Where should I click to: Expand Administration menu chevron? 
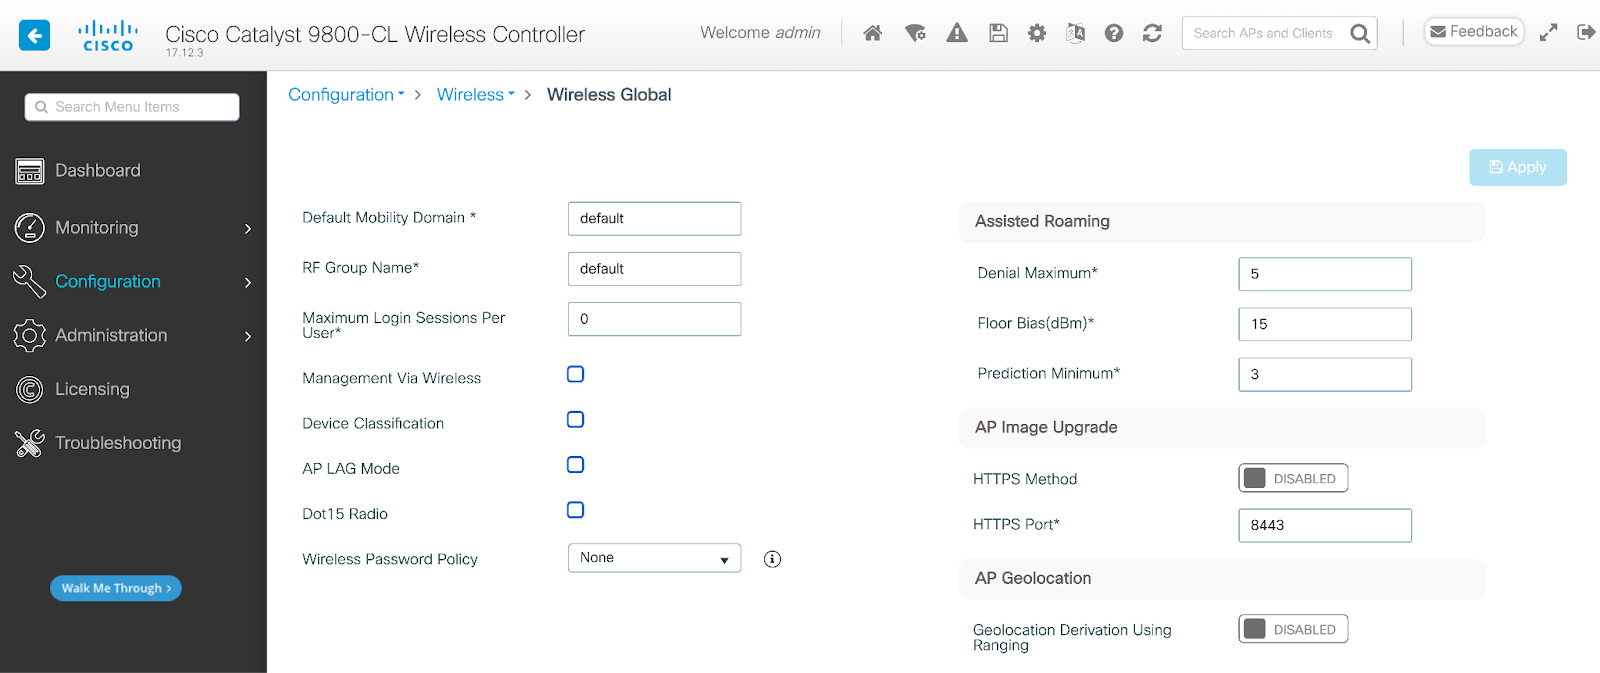248,337
